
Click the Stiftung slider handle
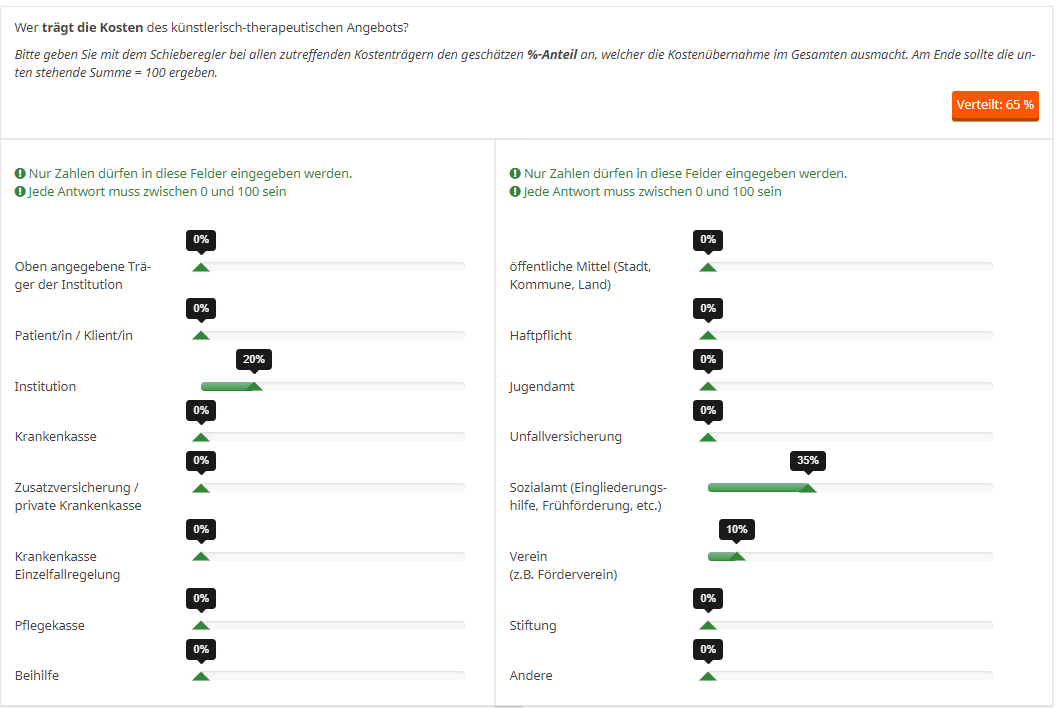pos(708,626)
